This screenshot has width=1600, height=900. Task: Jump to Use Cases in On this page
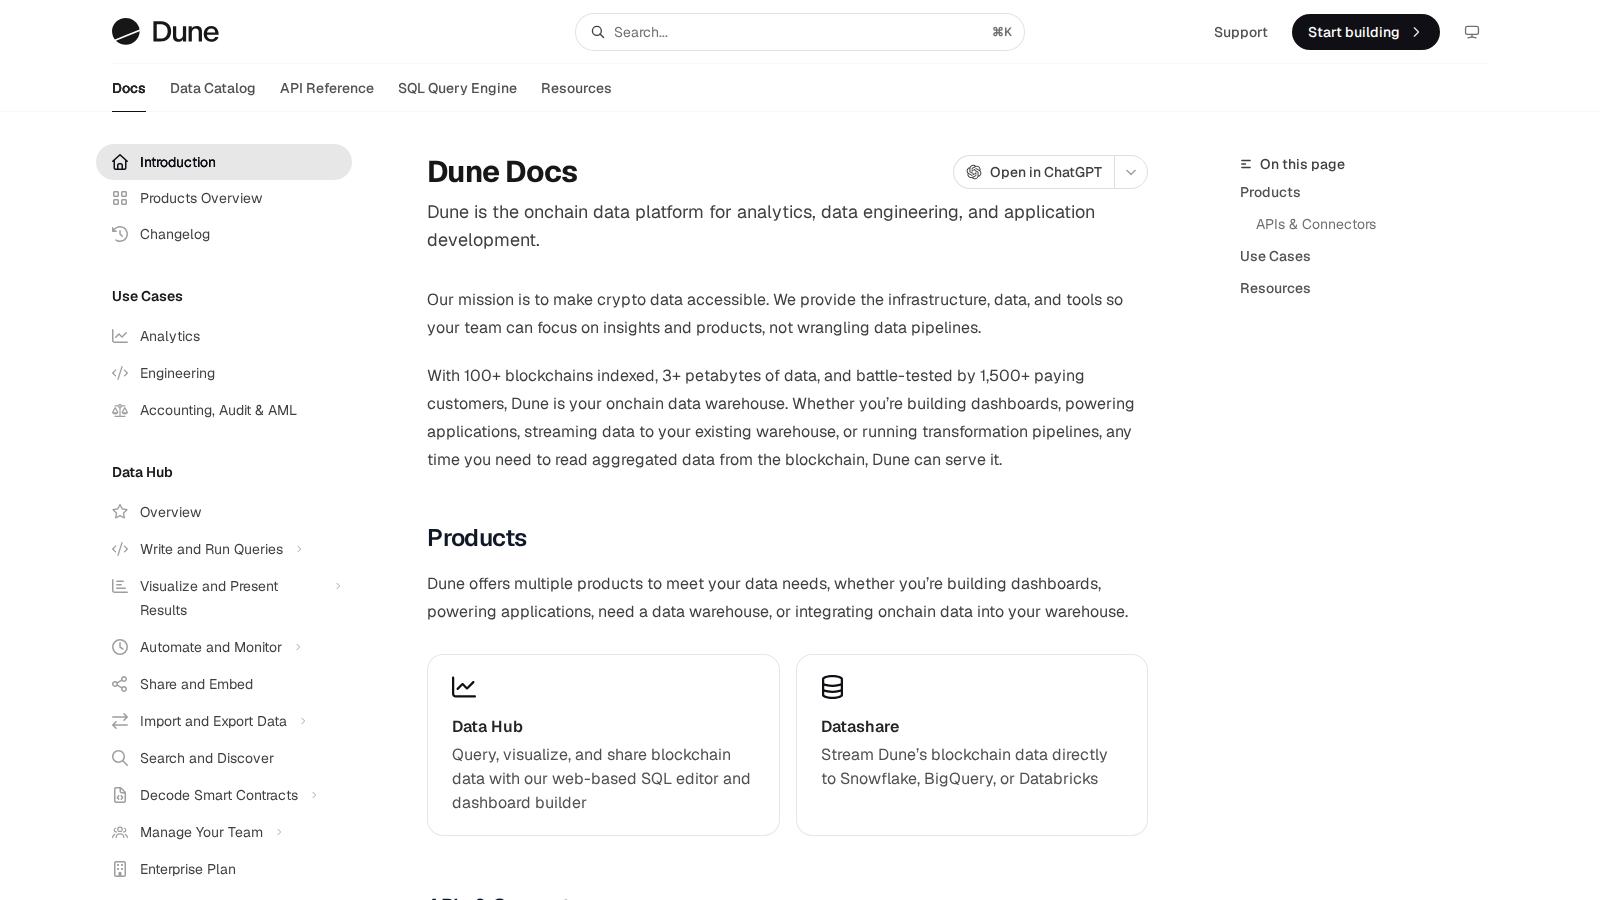1275,256
